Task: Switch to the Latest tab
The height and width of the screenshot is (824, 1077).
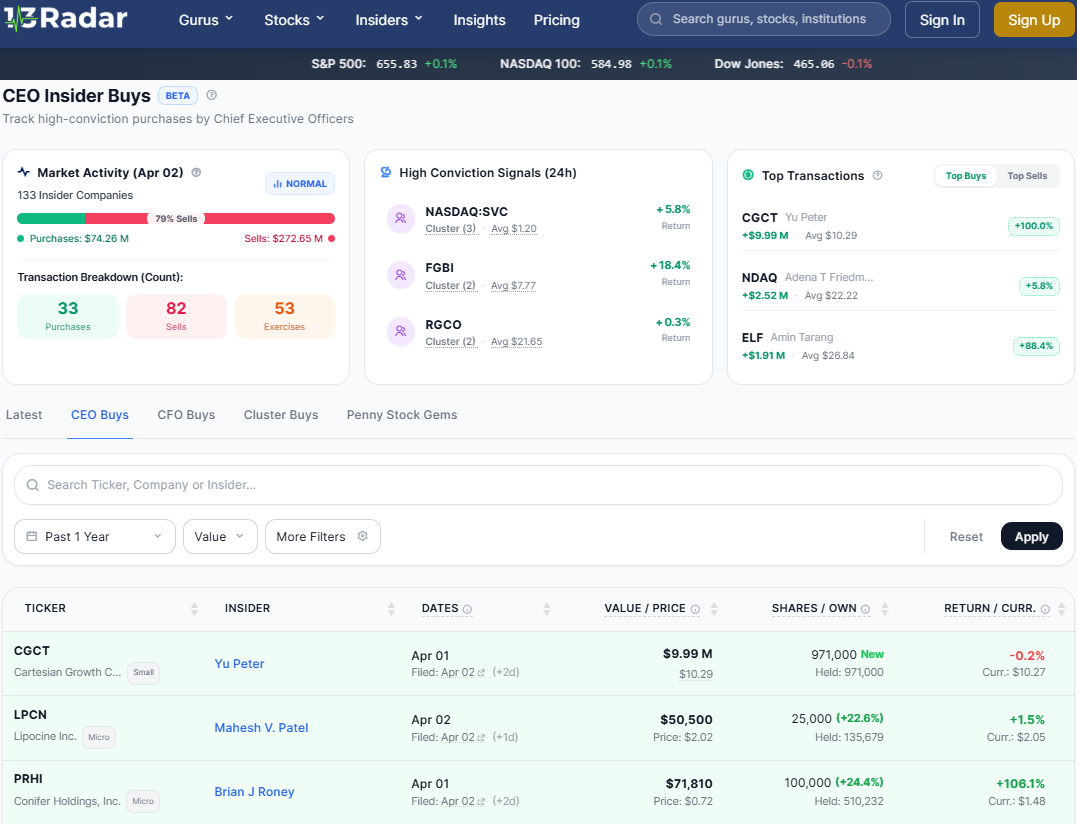Action: click(x=24, y=415)
